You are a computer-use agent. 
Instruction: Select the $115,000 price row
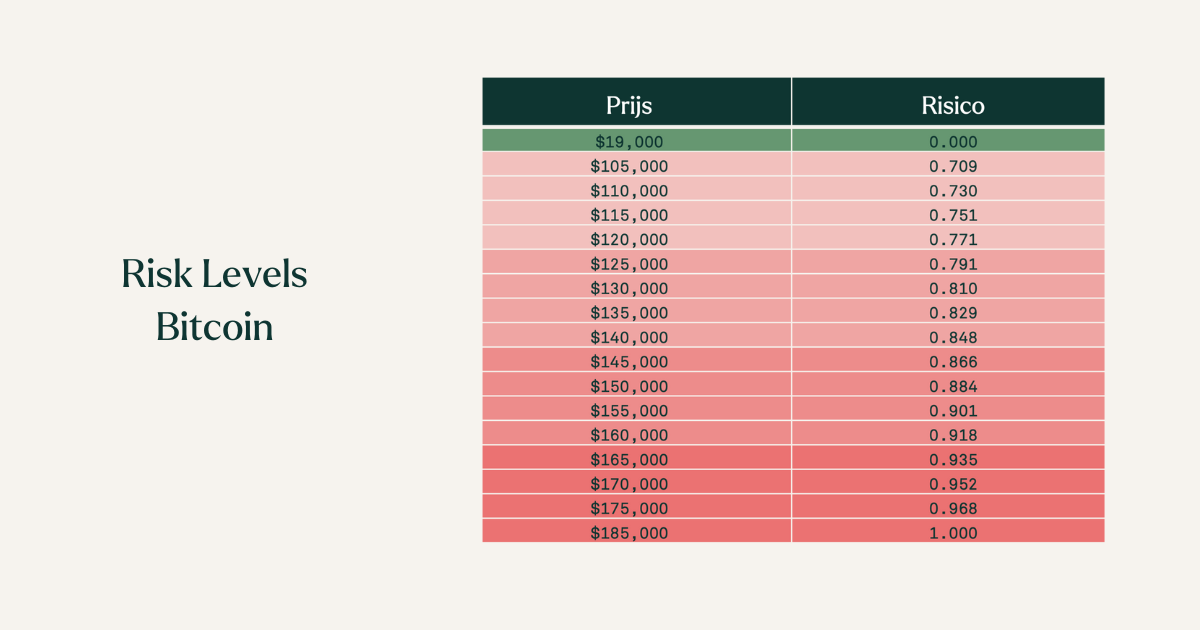793,215
